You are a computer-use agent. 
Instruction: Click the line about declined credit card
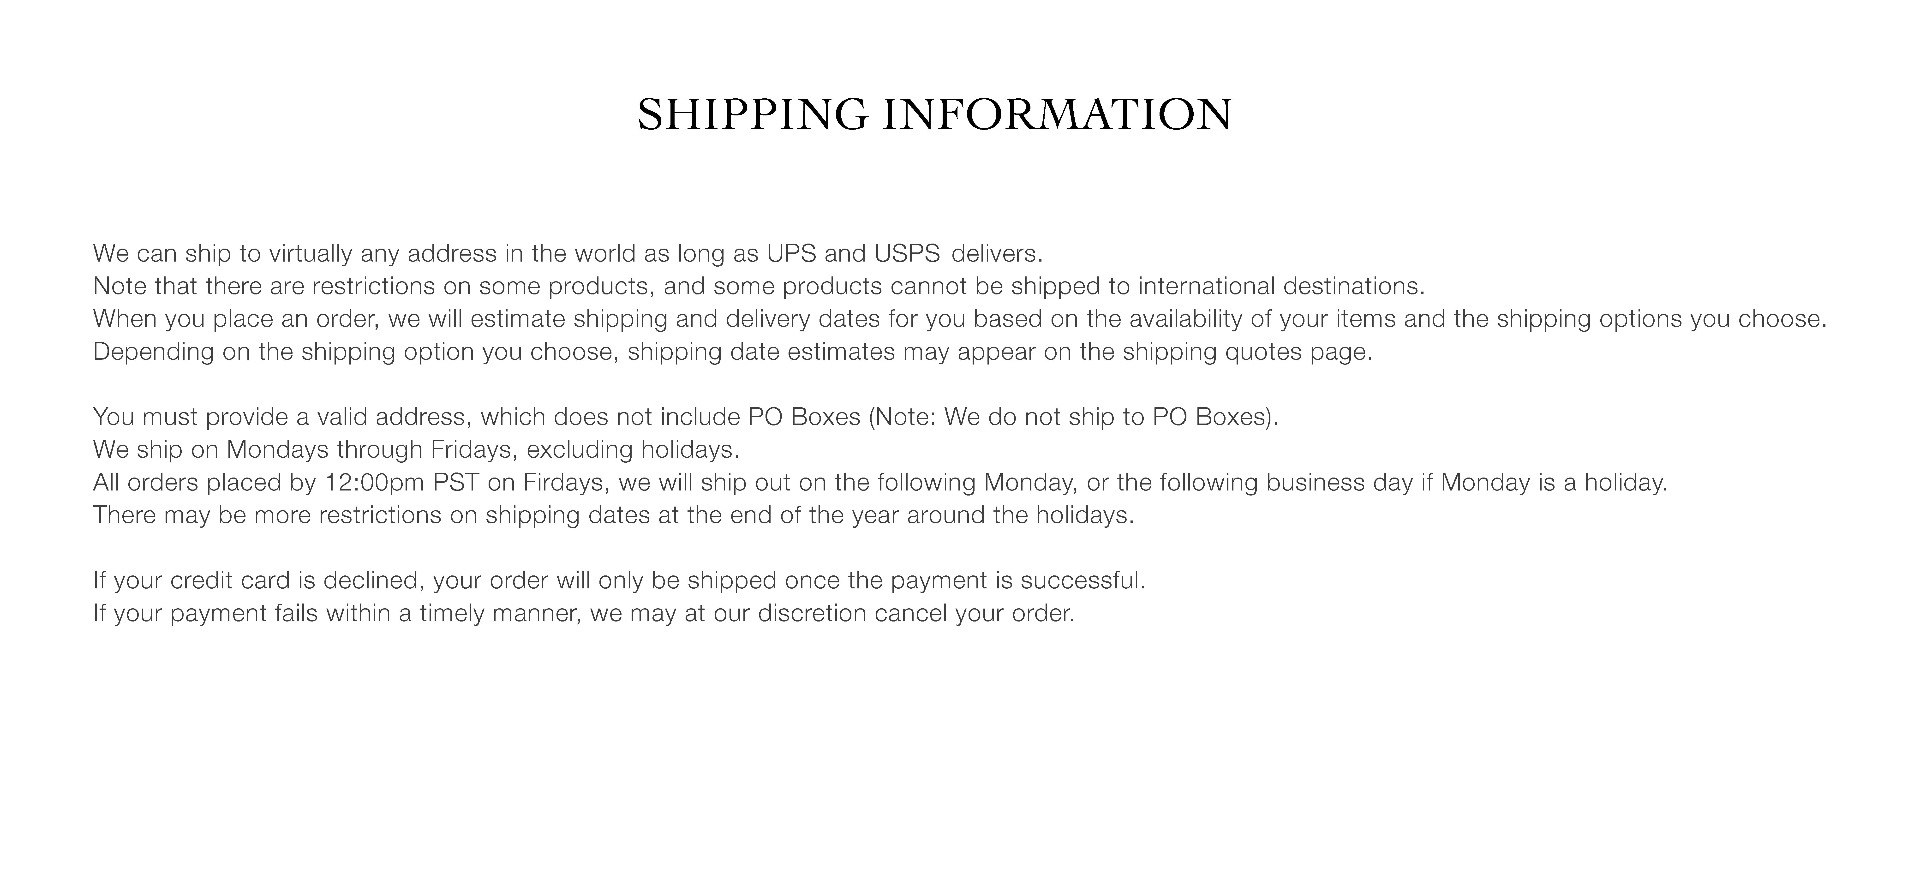(619, 581)
